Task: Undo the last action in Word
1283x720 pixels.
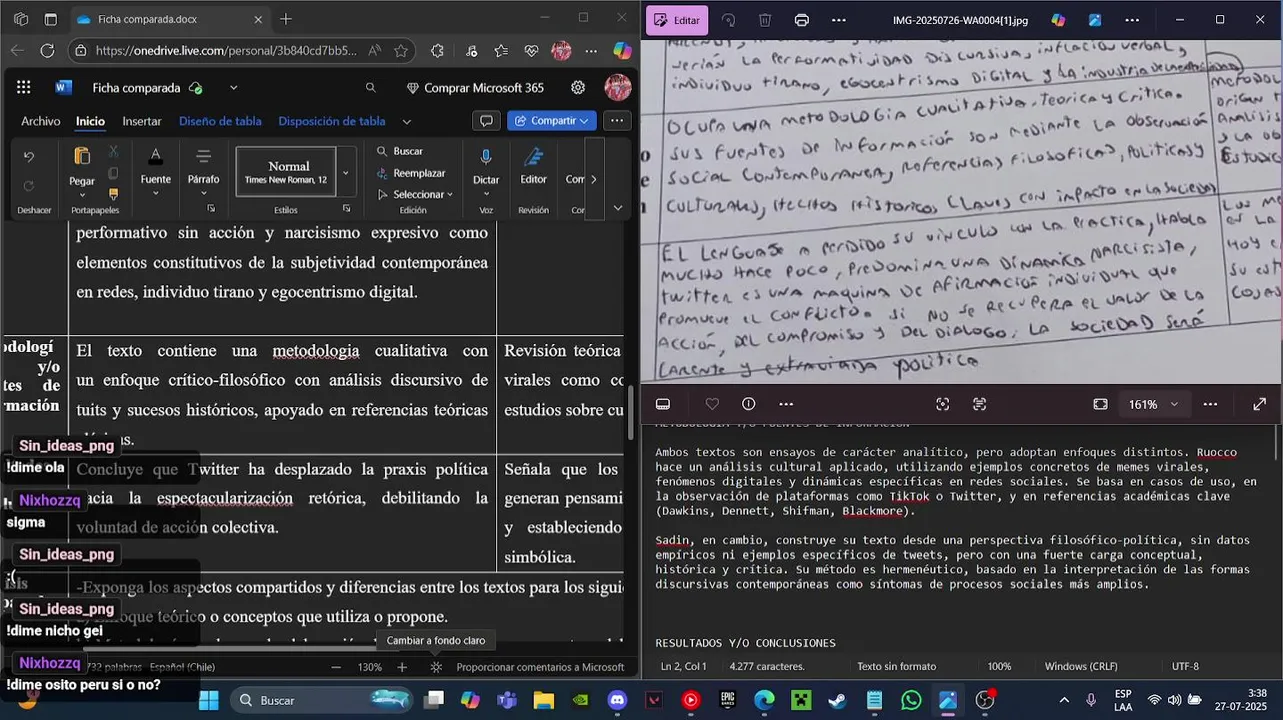Action: (29, 157)
